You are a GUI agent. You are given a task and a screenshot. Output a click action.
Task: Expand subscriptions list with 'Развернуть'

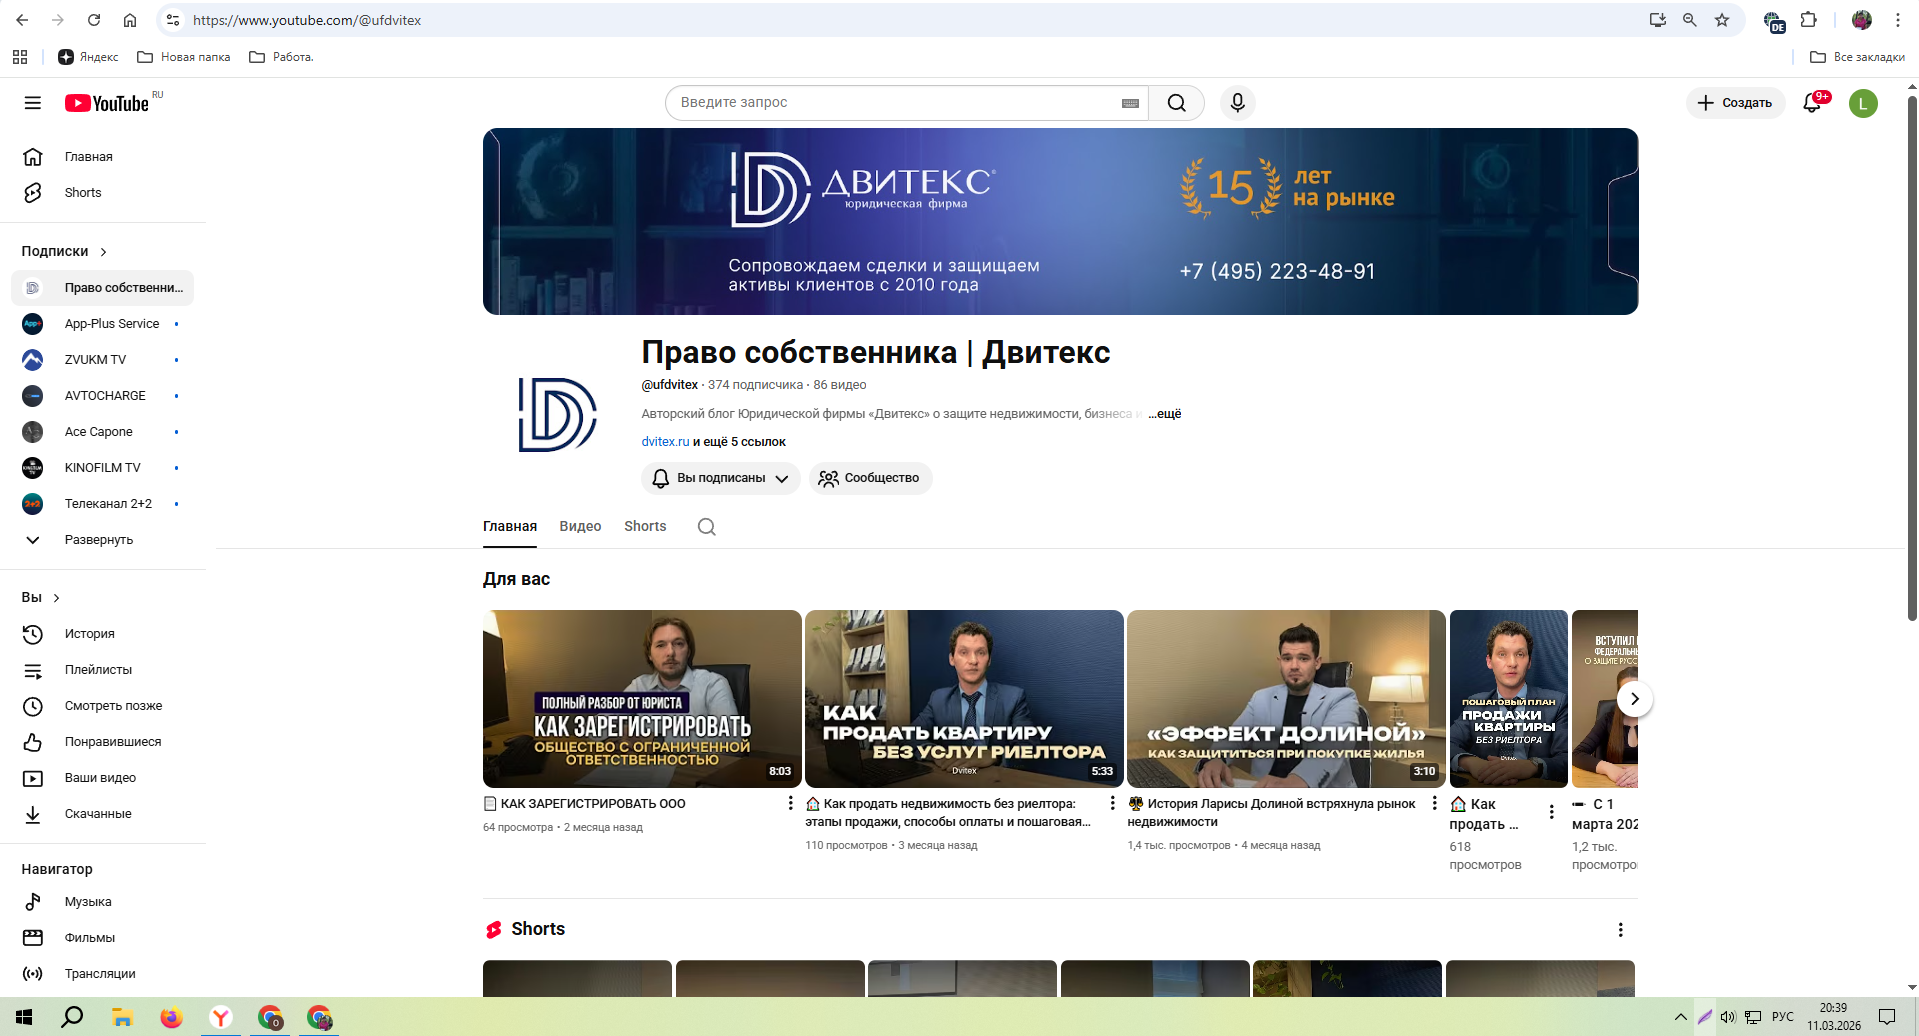coord(98,540)
